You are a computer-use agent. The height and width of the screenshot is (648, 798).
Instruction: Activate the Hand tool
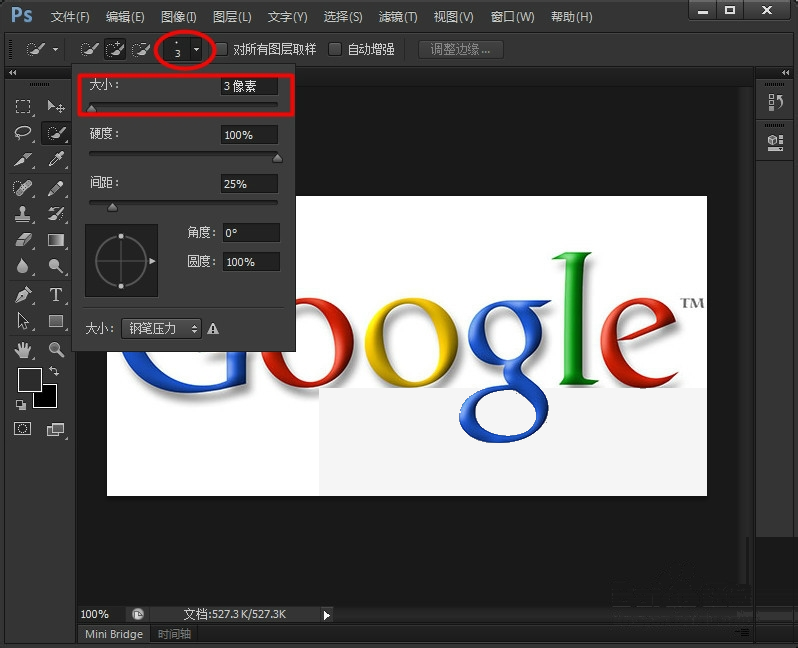[22, 349]
